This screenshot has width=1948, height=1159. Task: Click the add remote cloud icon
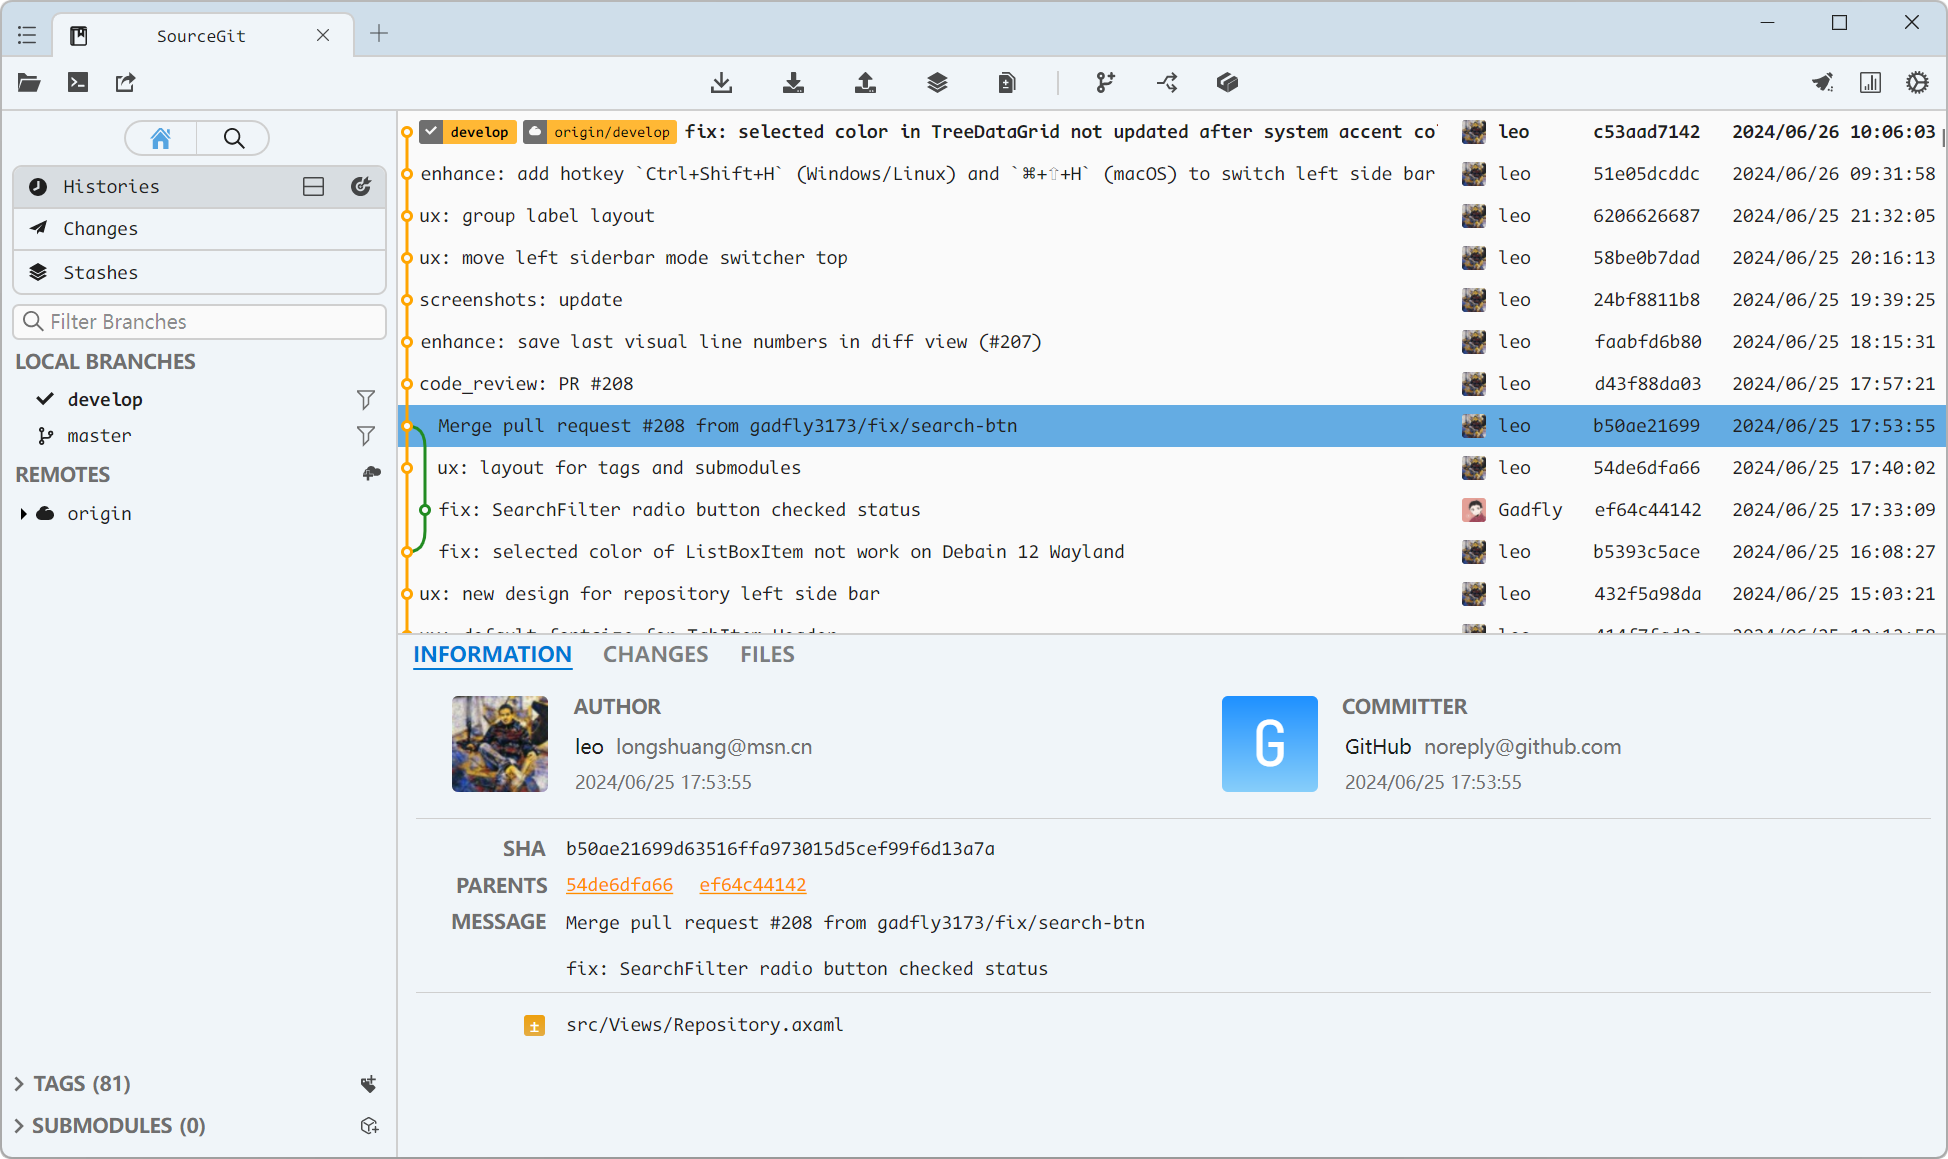click(371, 474)
